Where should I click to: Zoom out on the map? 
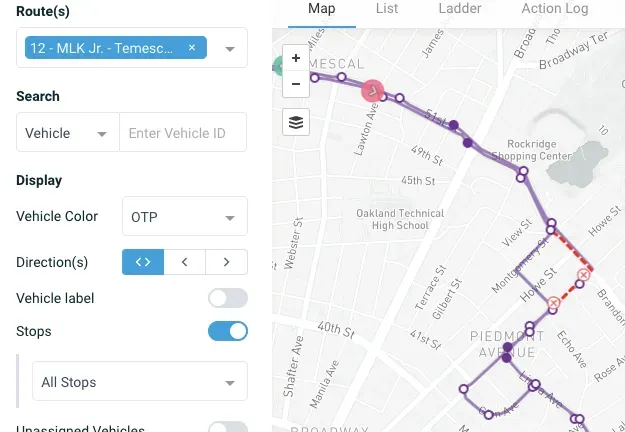296,84
